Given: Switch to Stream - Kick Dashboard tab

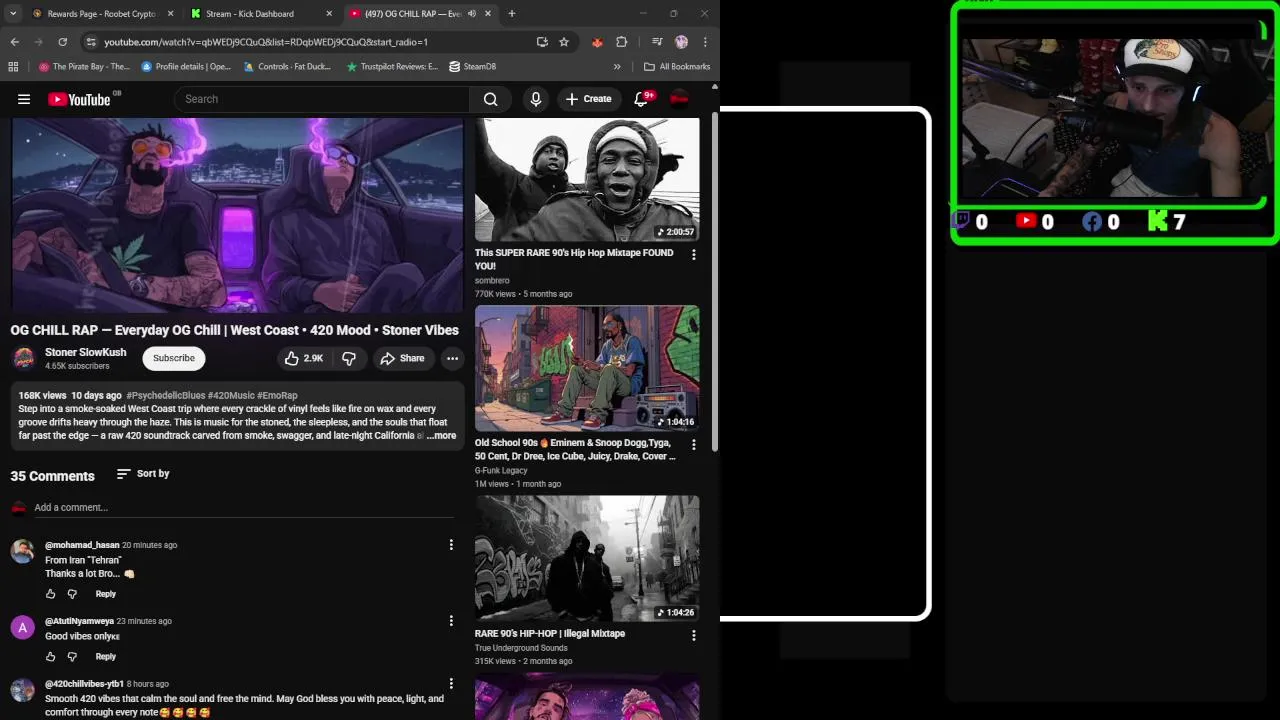Looking at the screenshot, I should 260,14.
